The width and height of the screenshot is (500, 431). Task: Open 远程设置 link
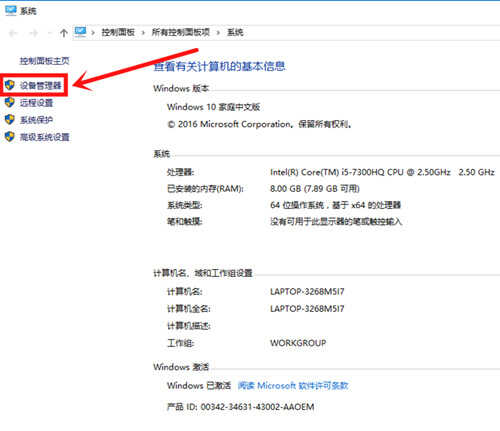36,103
